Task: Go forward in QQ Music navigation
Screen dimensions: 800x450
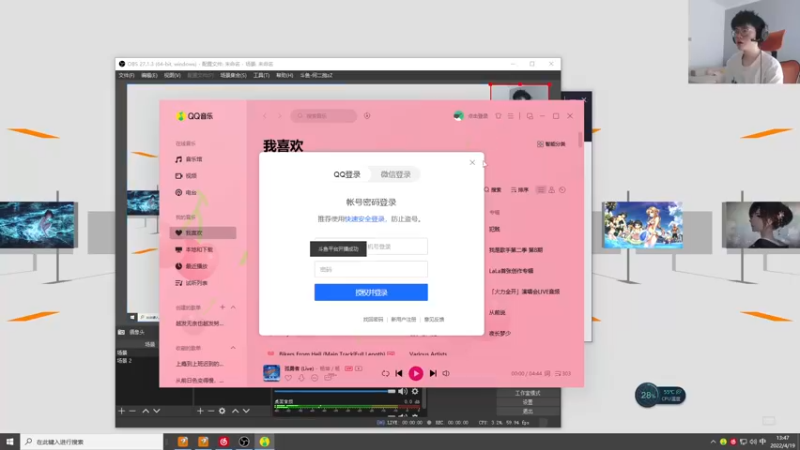Action: (279, 116)
